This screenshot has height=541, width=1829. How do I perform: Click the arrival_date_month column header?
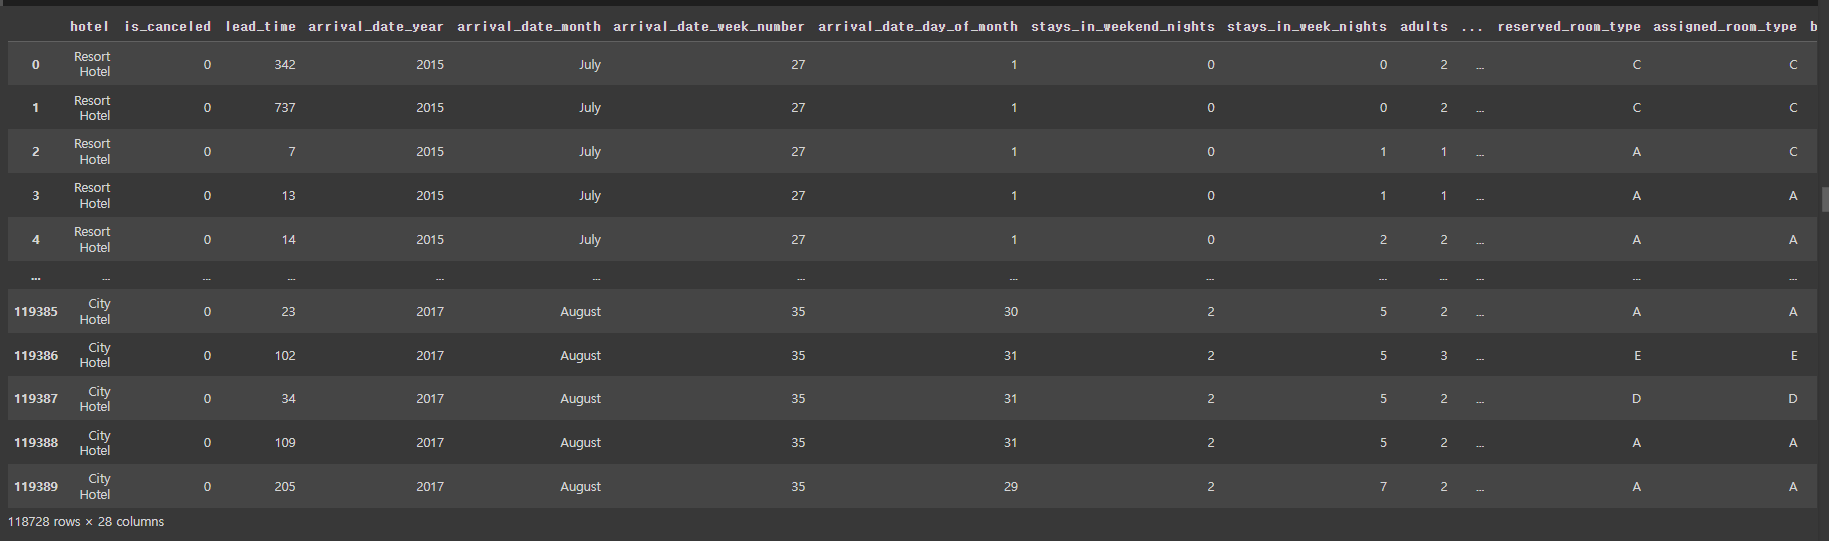tap(529, 27)
